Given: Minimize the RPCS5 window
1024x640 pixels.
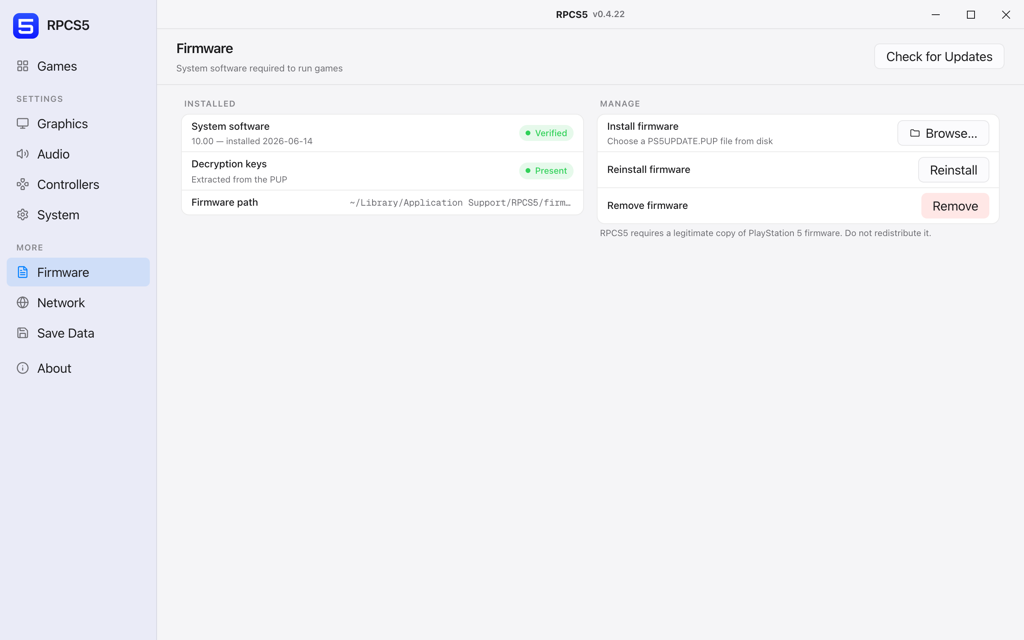Looking at the screenshot, I should [x=935, y=14].
